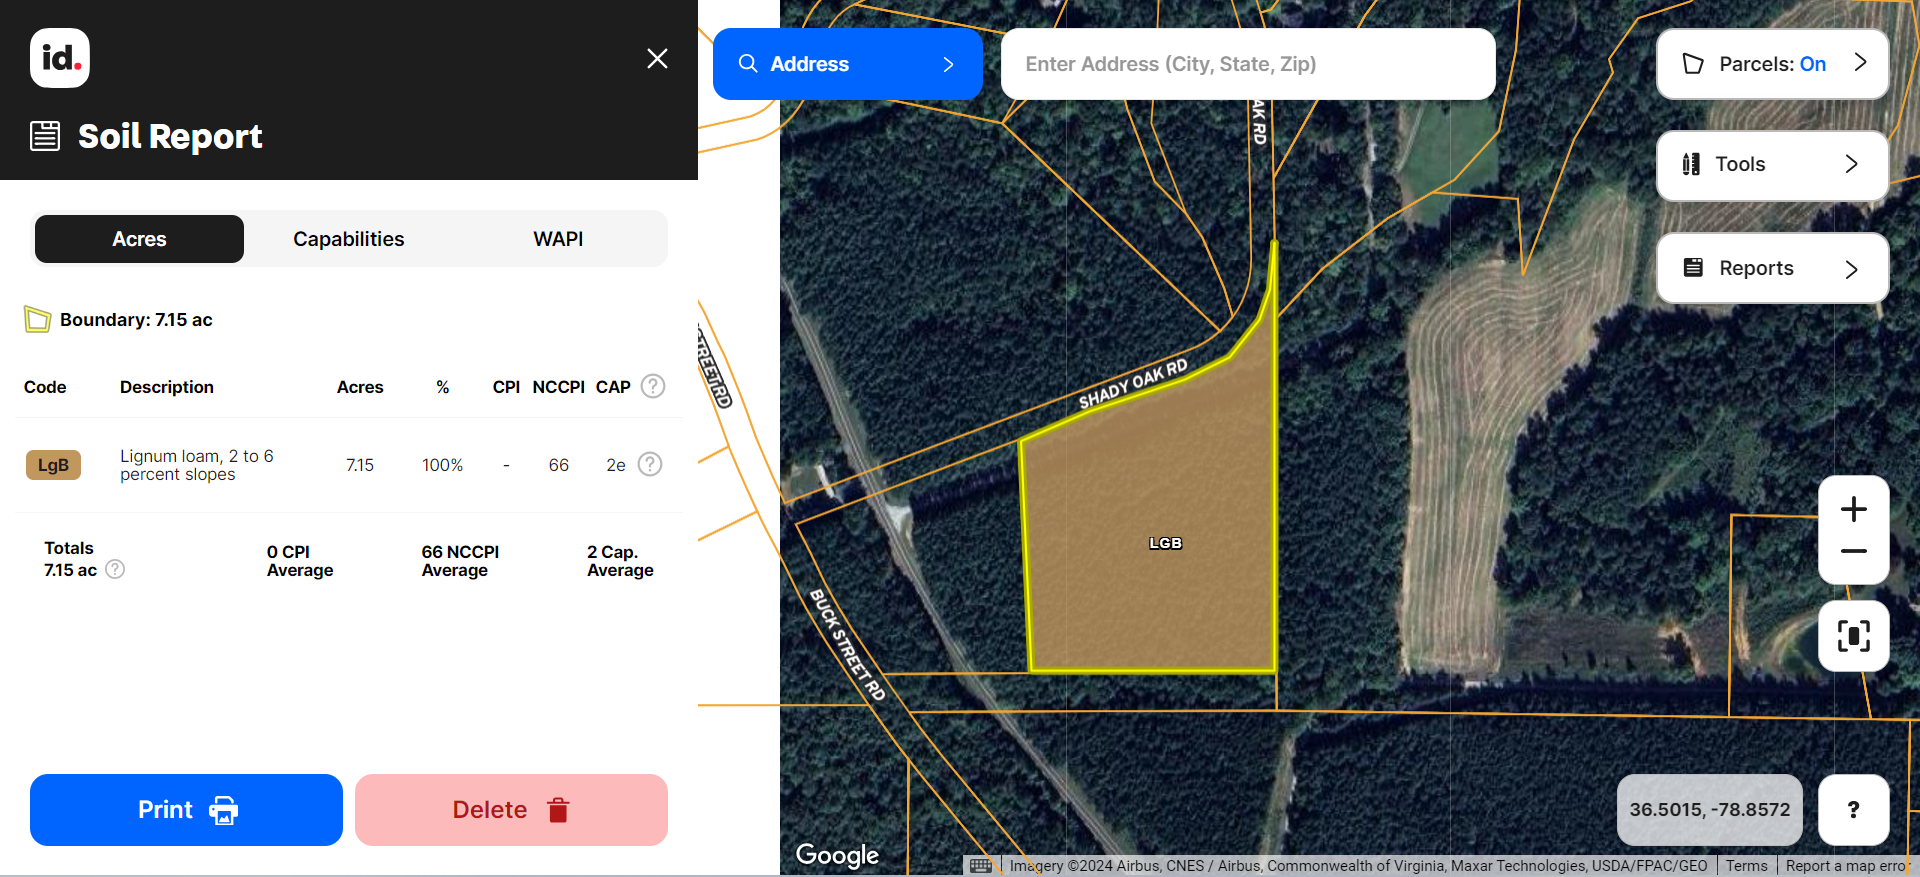This screenshot has height=877, width=1920.
Task: Open the question mark help button
Action: 1853,809
